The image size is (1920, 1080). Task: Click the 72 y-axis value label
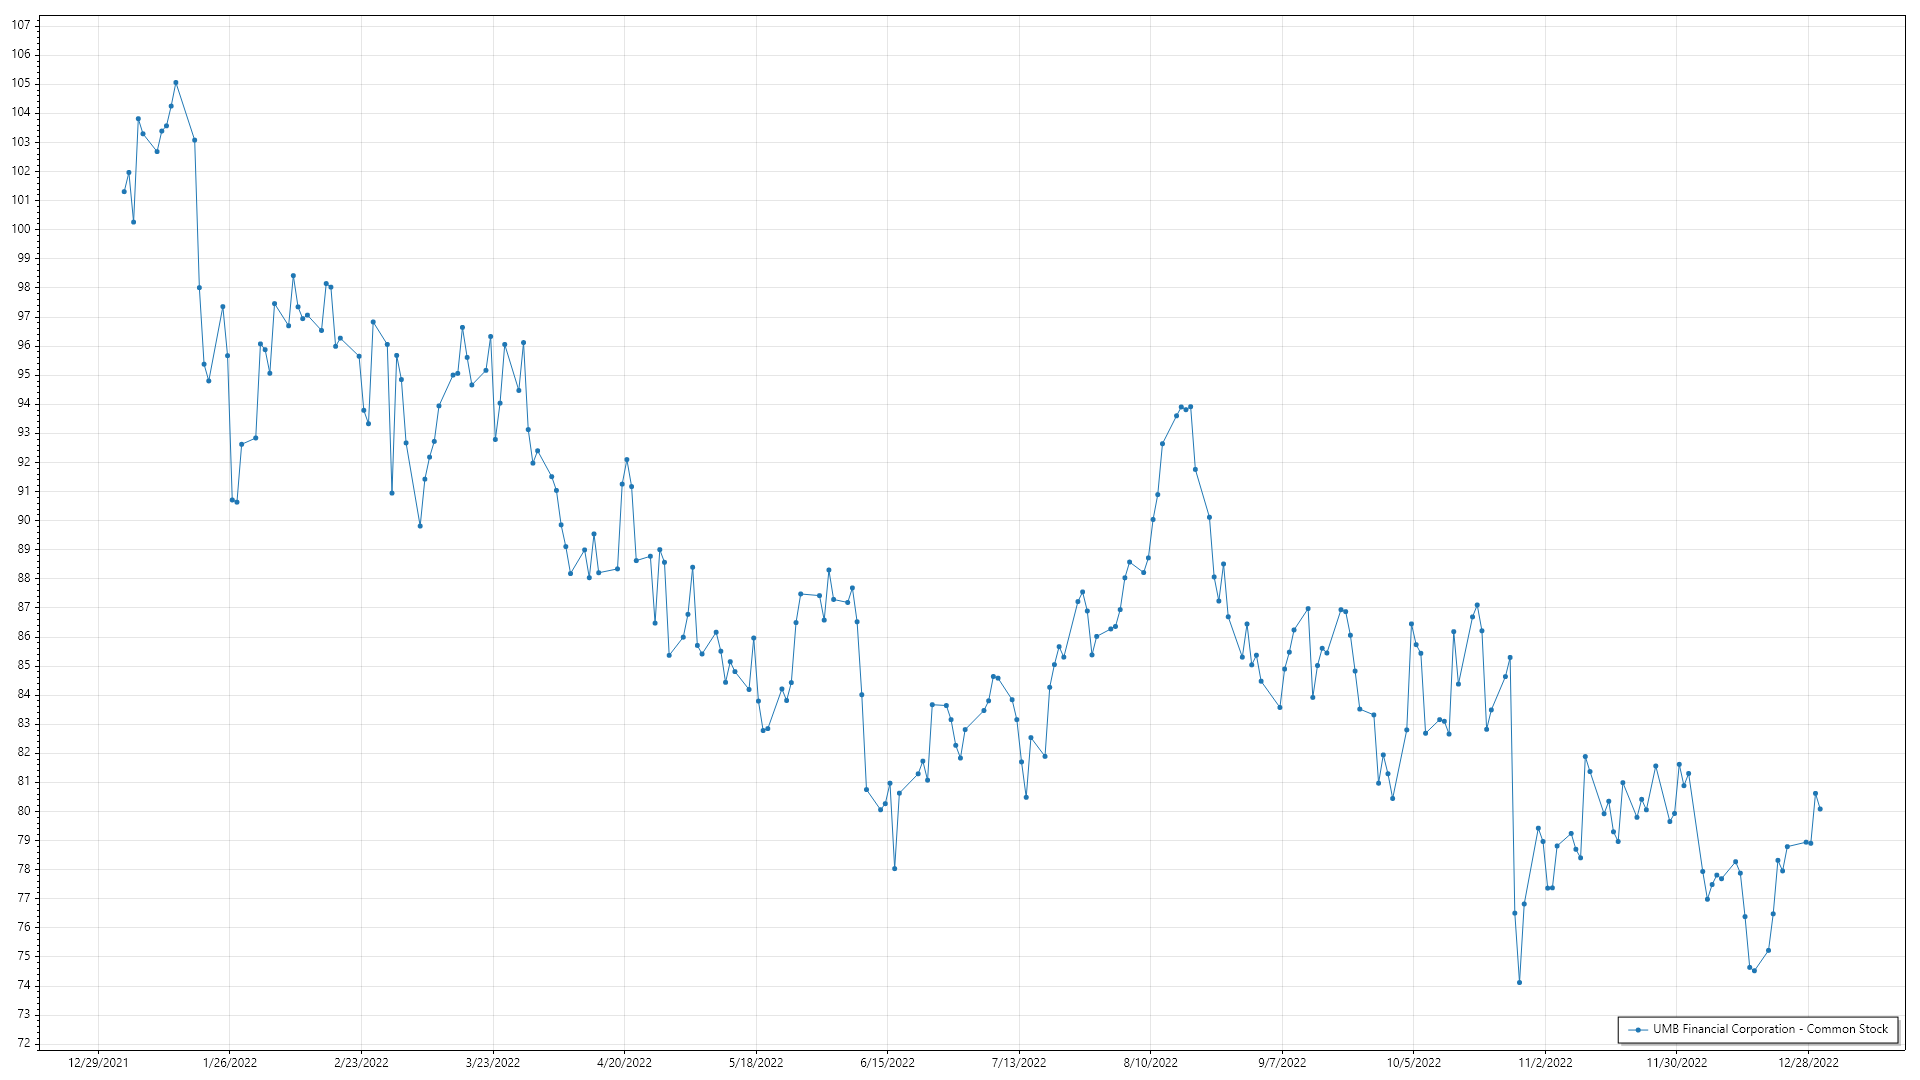point(23,1043)
